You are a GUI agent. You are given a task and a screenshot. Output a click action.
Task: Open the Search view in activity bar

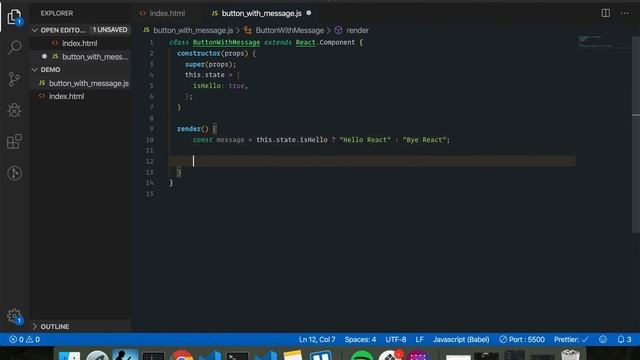[14, 47]
